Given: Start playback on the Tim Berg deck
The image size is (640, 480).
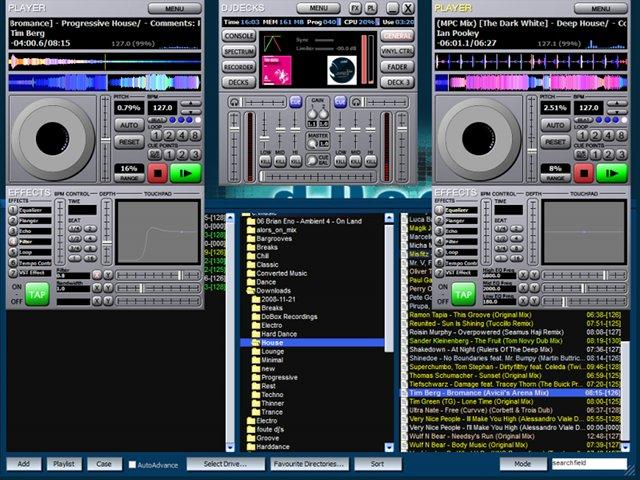Looking at the screenshot, I should pos(186,173).
